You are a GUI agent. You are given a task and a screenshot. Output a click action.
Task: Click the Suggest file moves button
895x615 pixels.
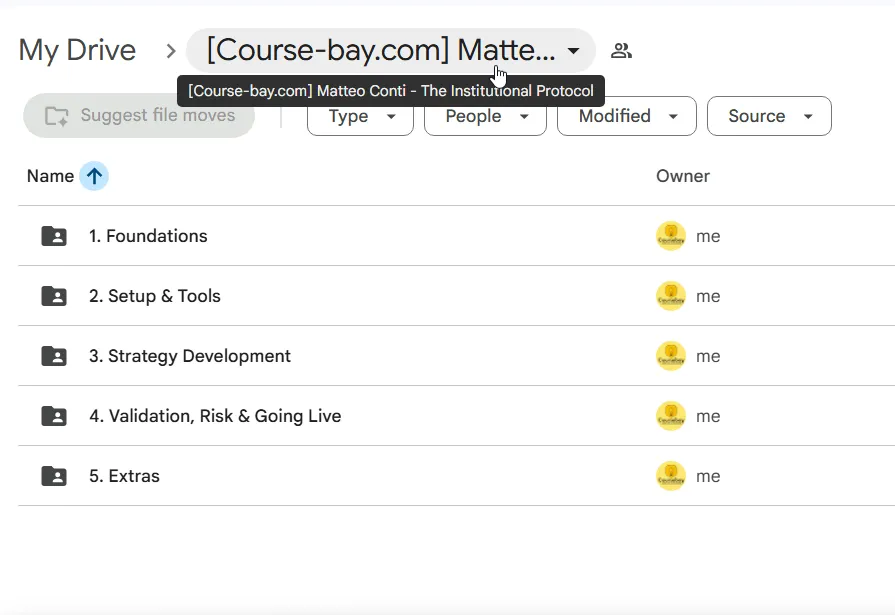(x=139, y=115)
